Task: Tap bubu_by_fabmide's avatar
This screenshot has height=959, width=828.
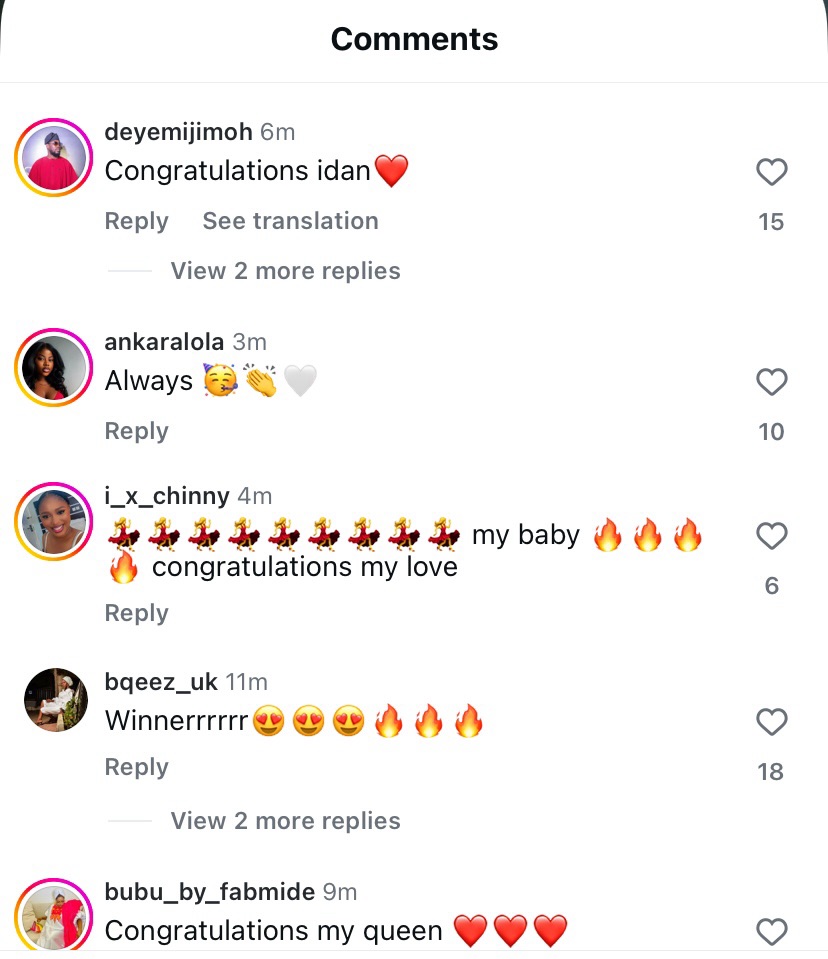Action: (x=54, y=915)
